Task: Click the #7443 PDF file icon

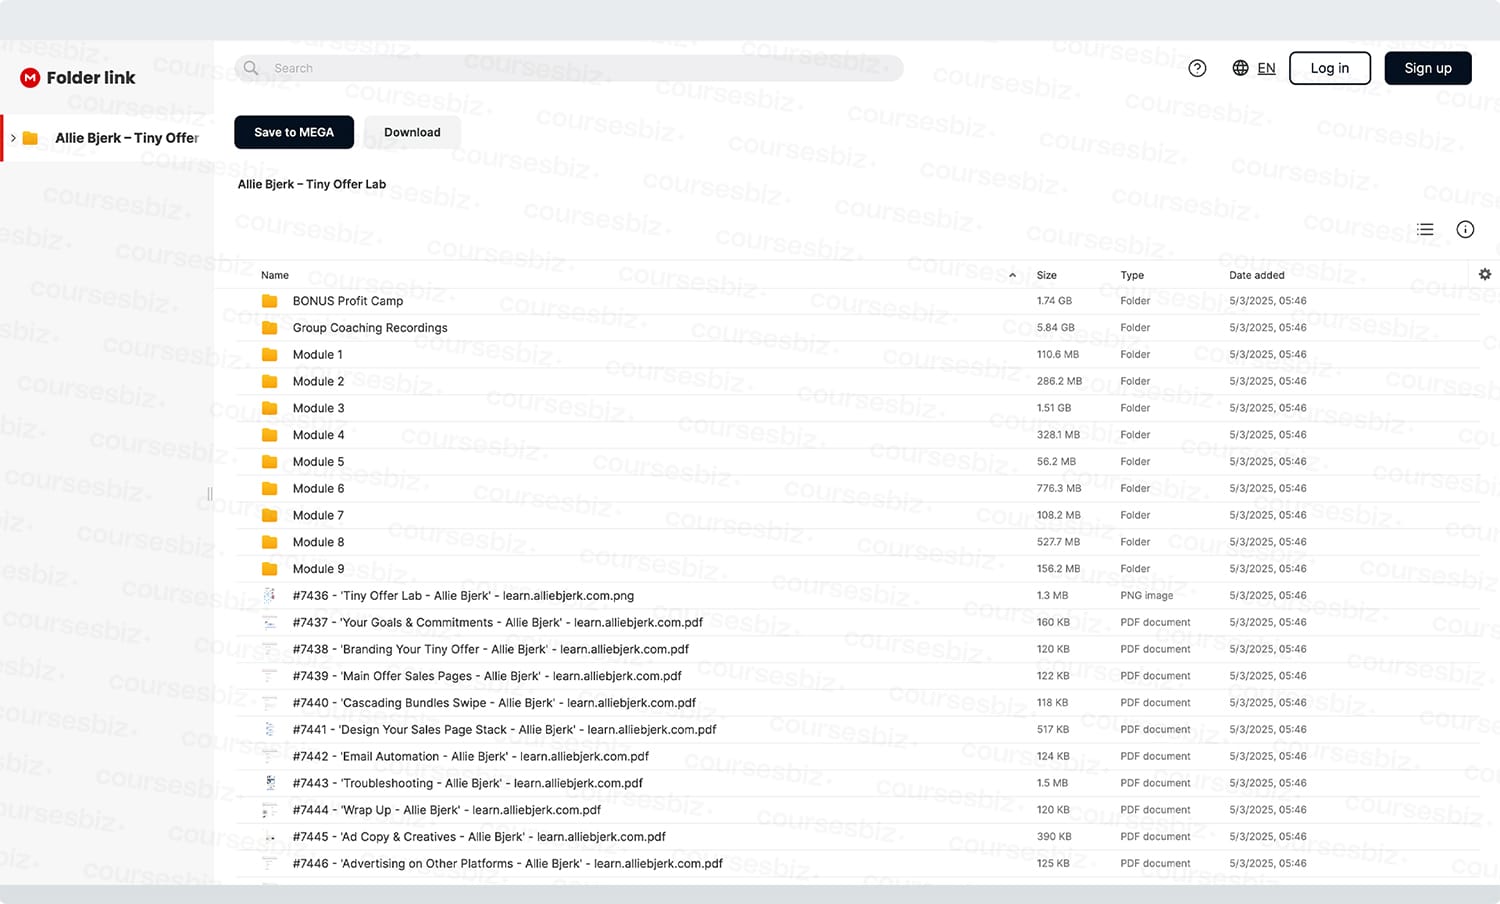Action: tap(269, 783)
